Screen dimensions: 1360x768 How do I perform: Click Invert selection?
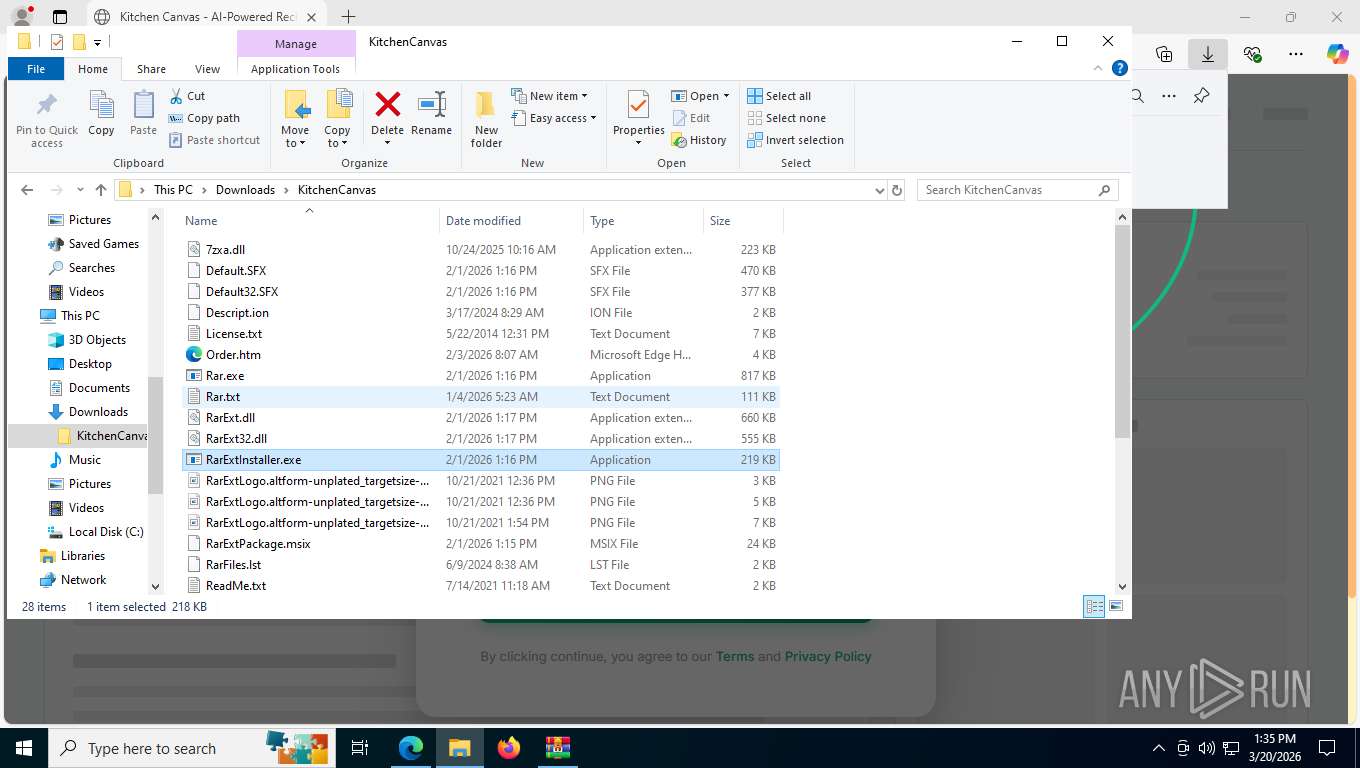[x=795, y=140]
